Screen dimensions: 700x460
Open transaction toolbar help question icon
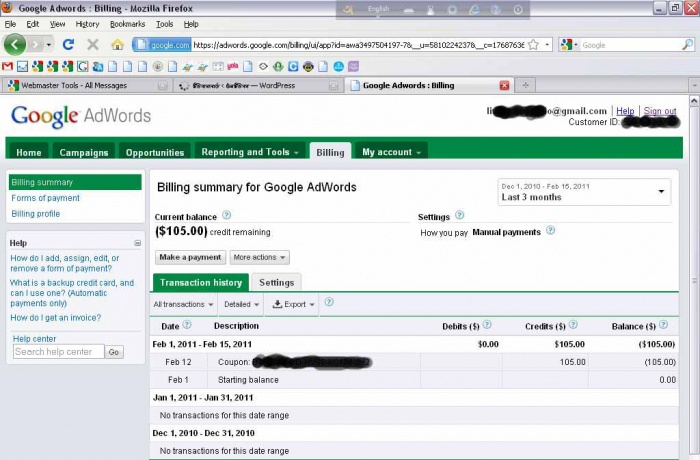(x=329, y=302)
